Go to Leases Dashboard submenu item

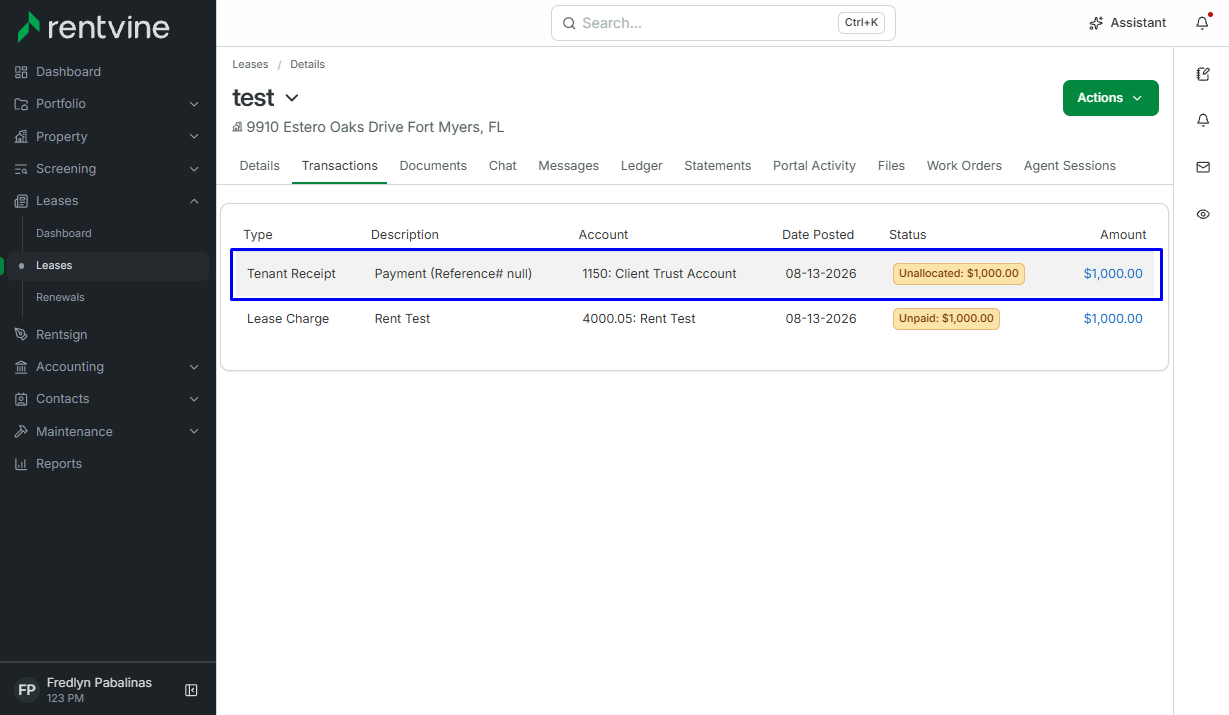[x=64, y=233]
